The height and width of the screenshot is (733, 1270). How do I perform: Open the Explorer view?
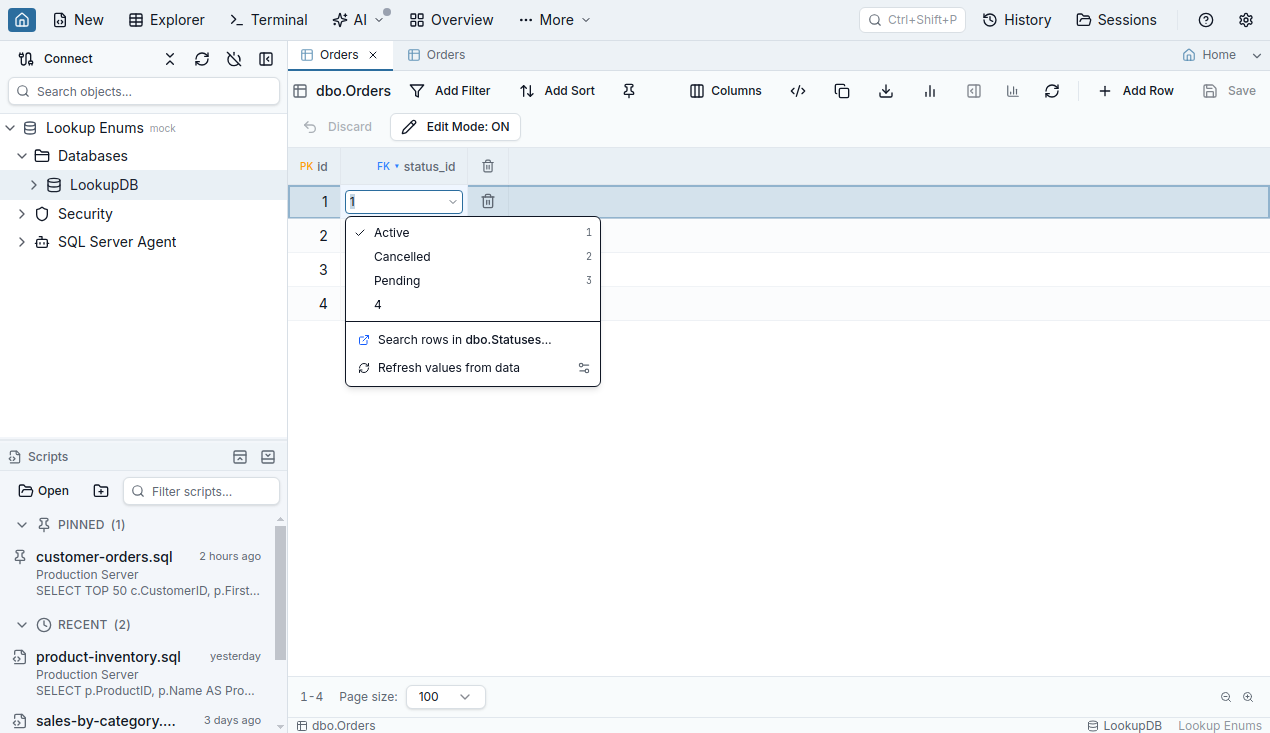tap(167, 20)
